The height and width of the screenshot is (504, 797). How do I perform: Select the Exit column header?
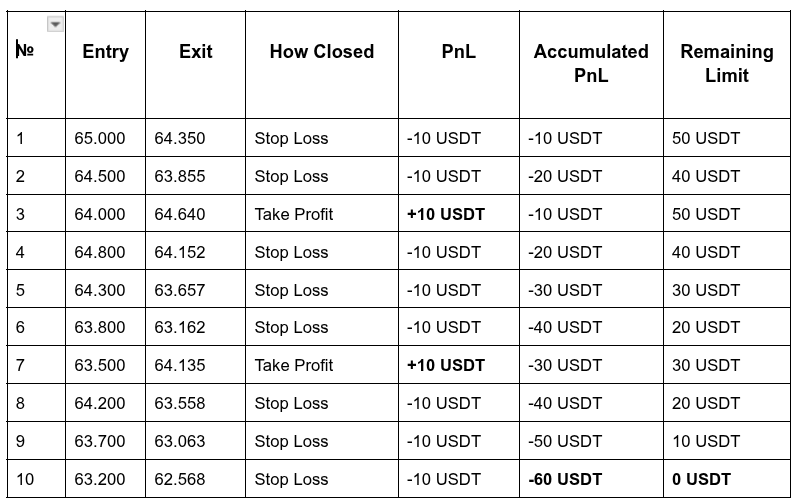tap(195, 52)
